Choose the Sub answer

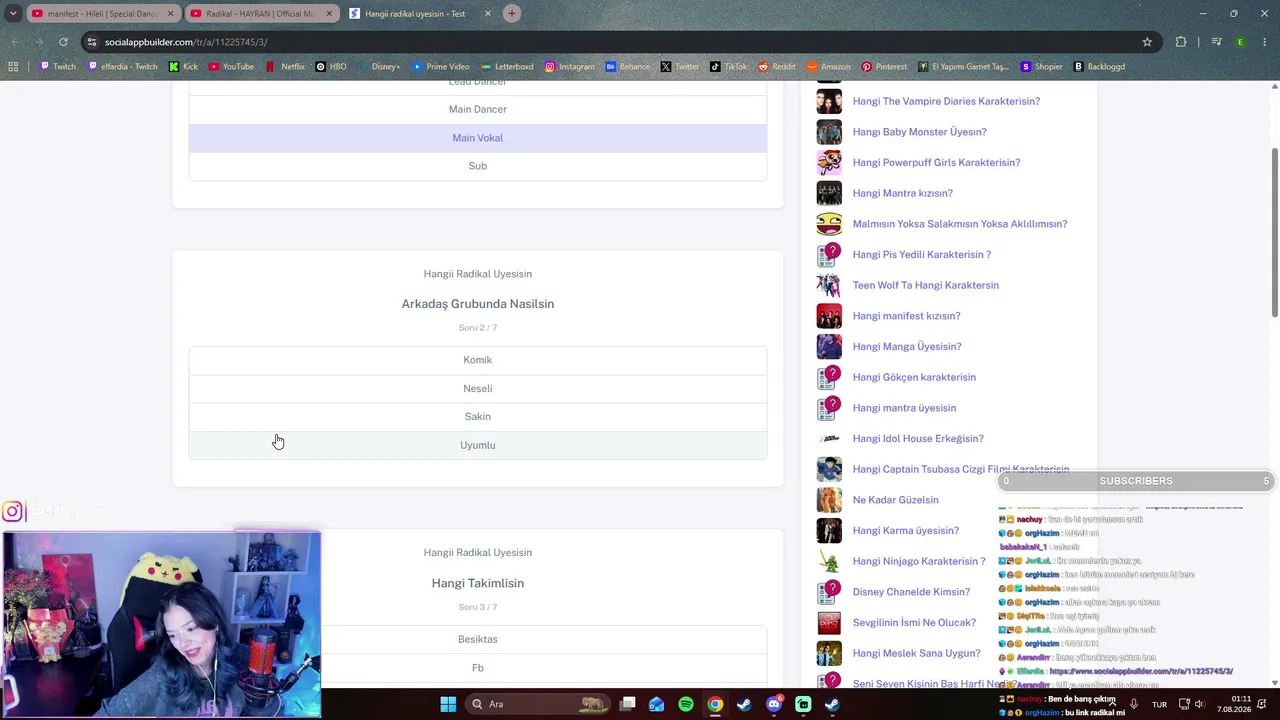pyautogui.click(x=478, y=166)
